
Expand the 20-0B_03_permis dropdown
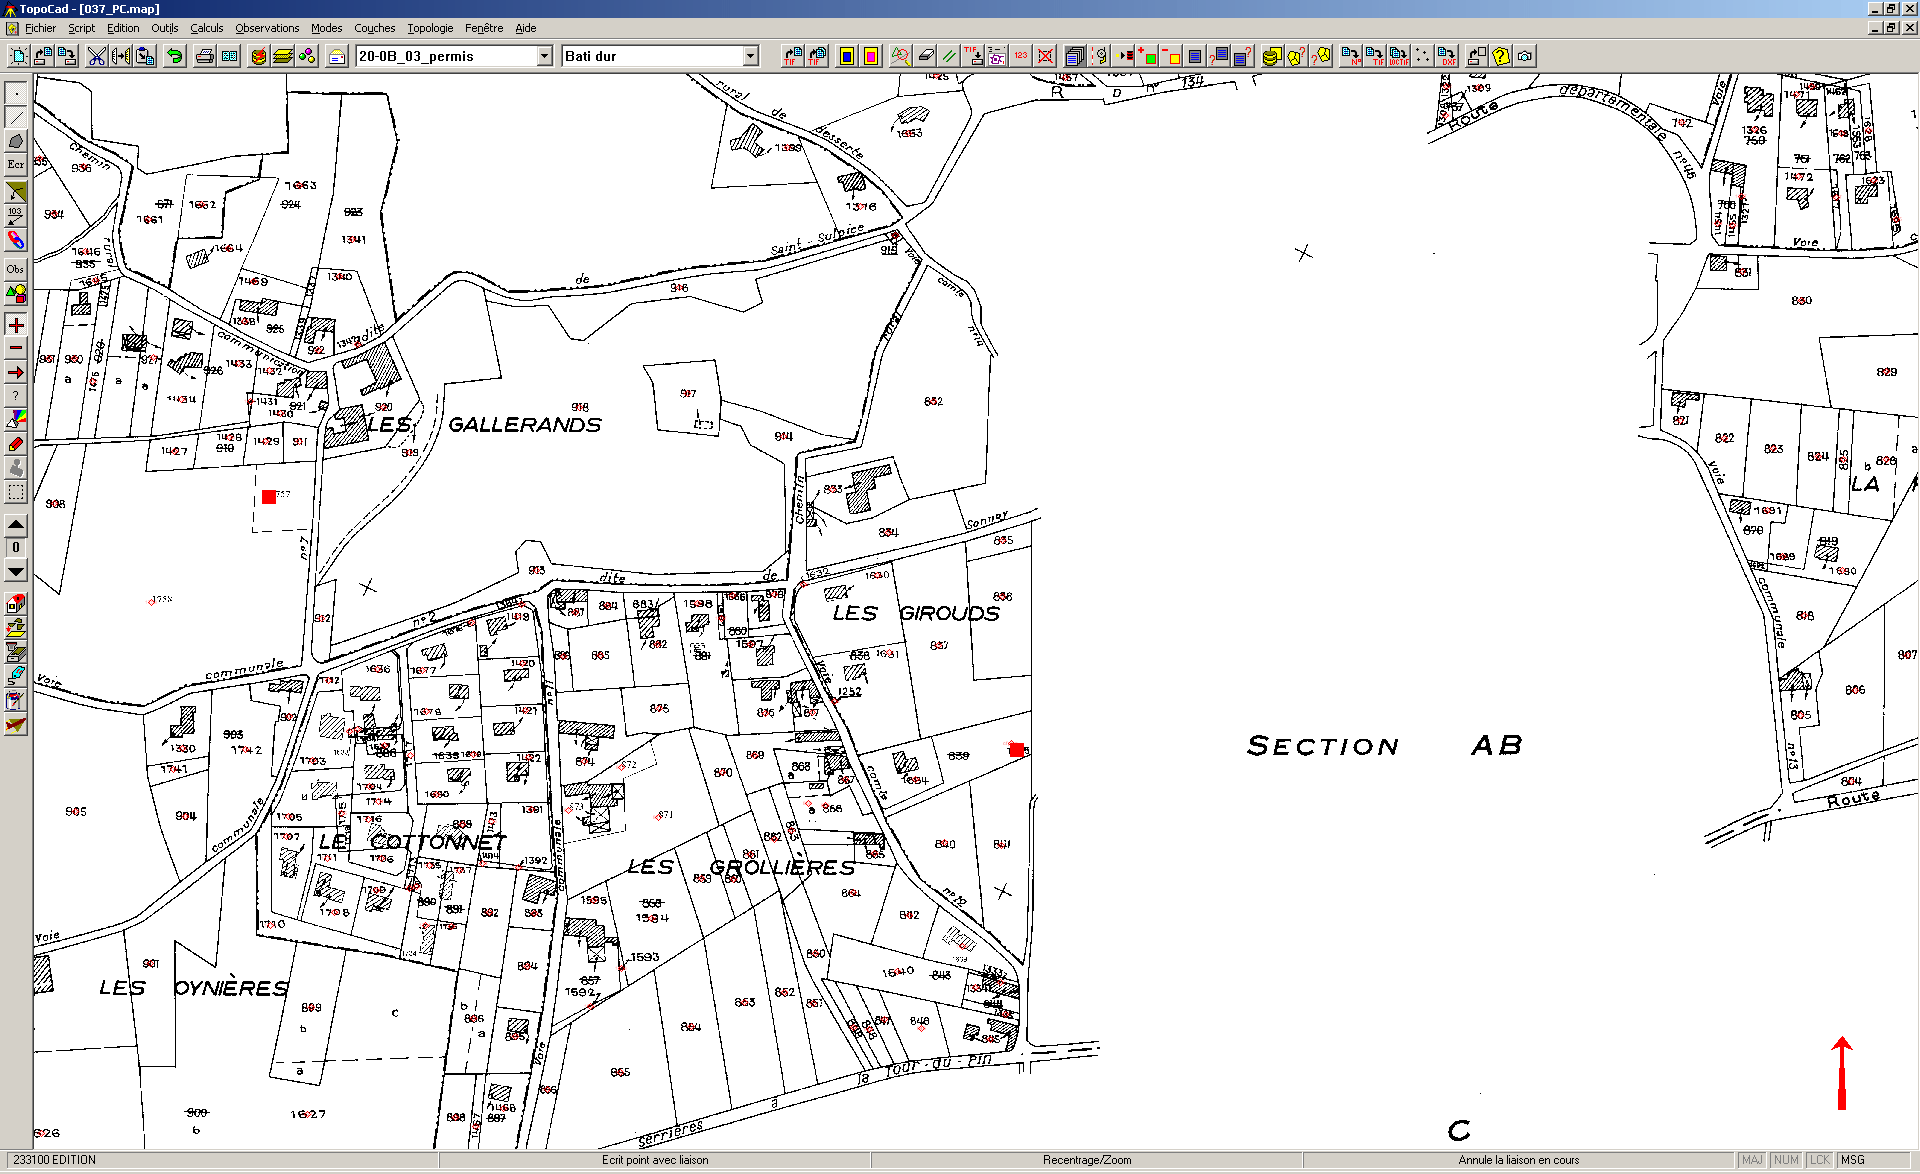pyautogui.click(x=544, y=56)
